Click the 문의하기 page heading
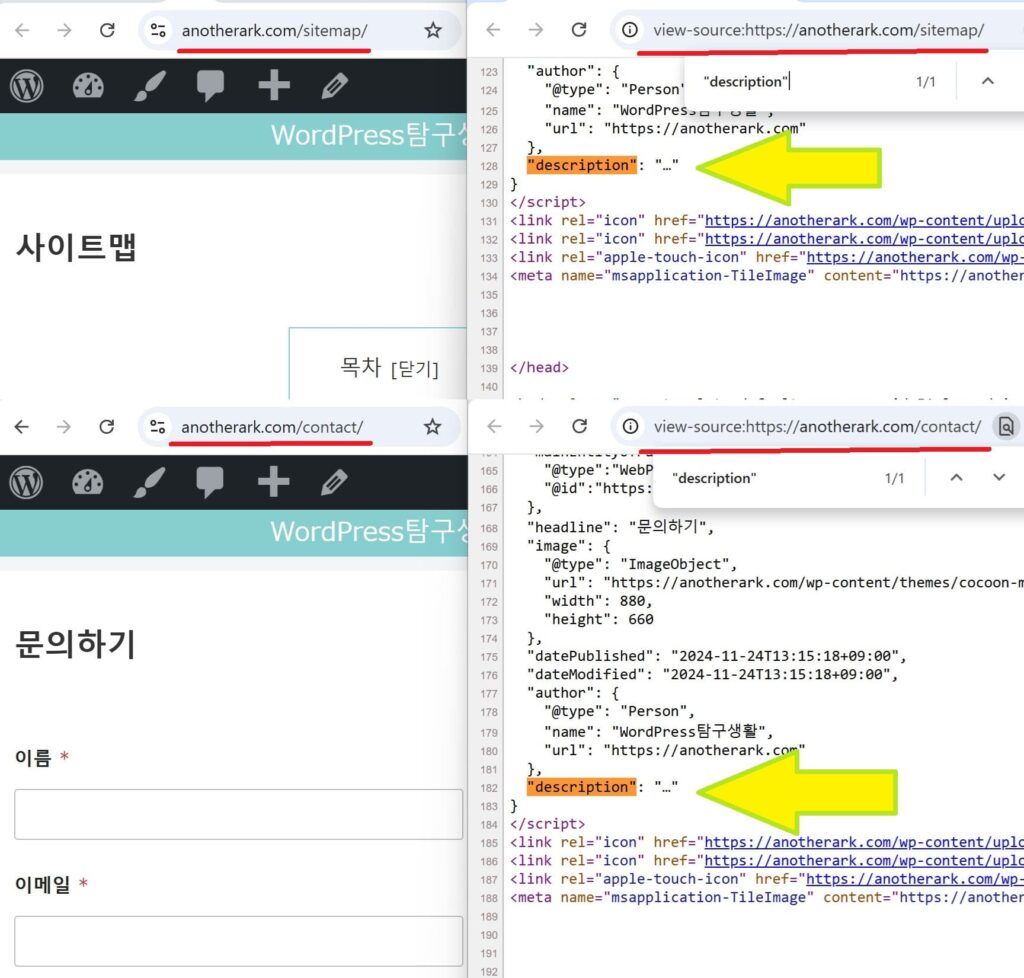1024x978 pixels. pyautogui.click(x=76, y=644)
